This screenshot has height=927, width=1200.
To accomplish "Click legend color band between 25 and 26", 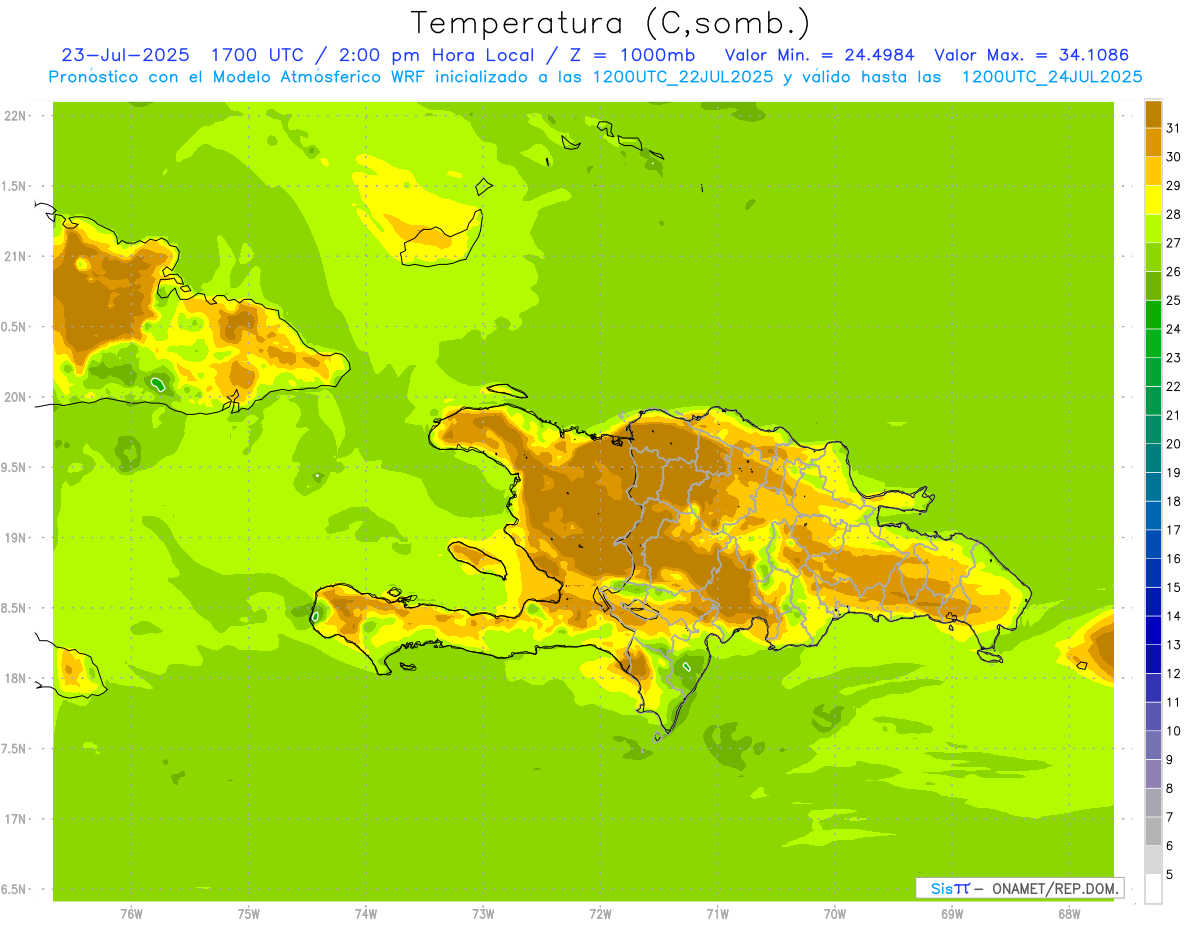I will pos(1153,286).
